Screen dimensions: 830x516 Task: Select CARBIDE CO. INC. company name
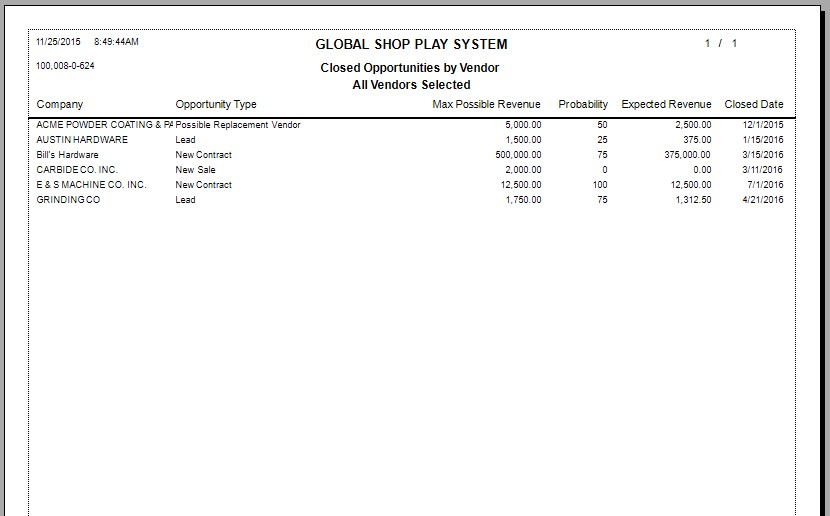77,170
